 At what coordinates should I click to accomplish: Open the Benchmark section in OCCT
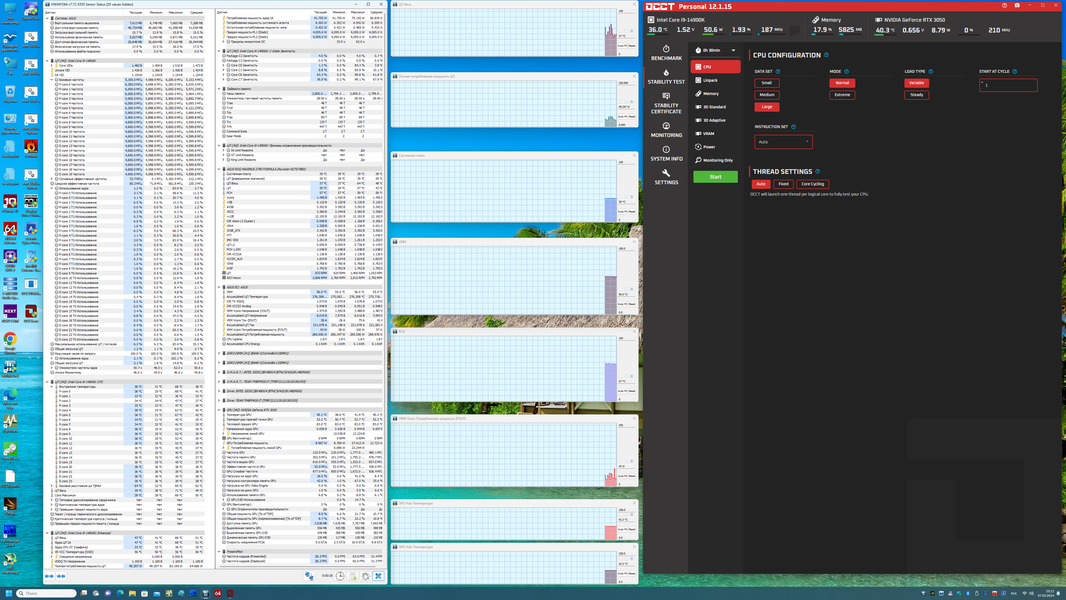click(666, 53)
